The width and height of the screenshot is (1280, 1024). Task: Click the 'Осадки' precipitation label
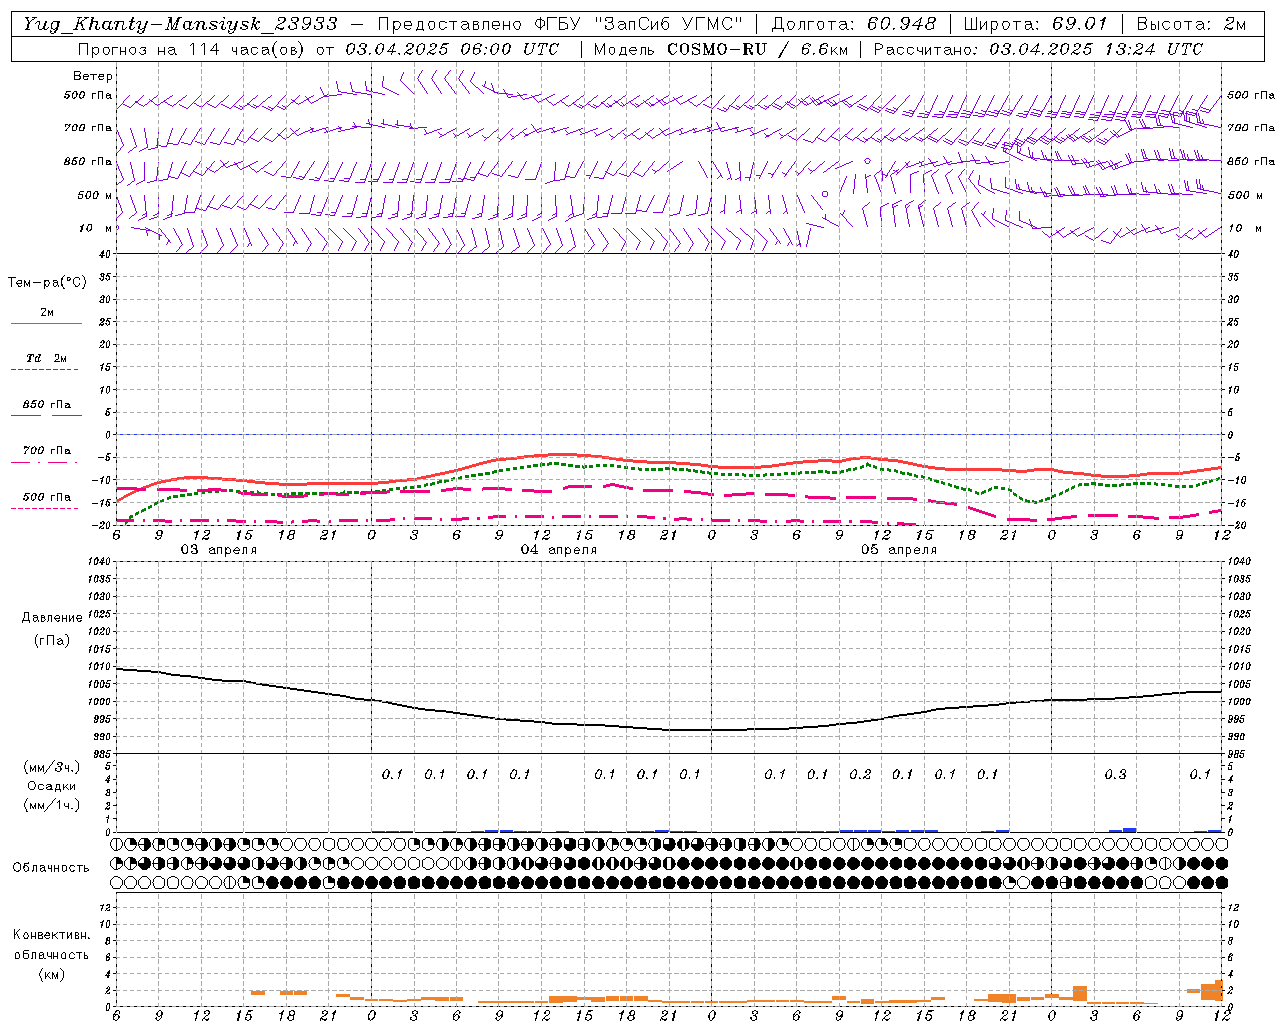(x=52, y=786)
